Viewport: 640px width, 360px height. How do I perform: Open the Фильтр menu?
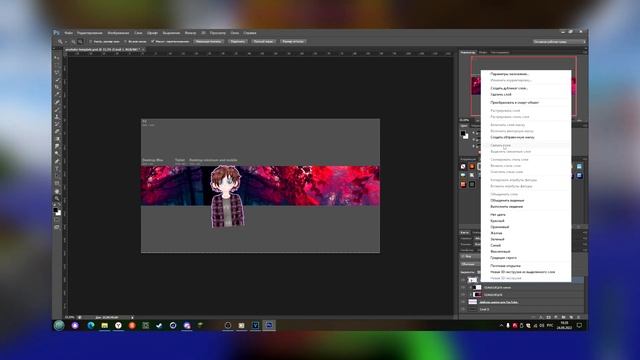coord(190,33)
